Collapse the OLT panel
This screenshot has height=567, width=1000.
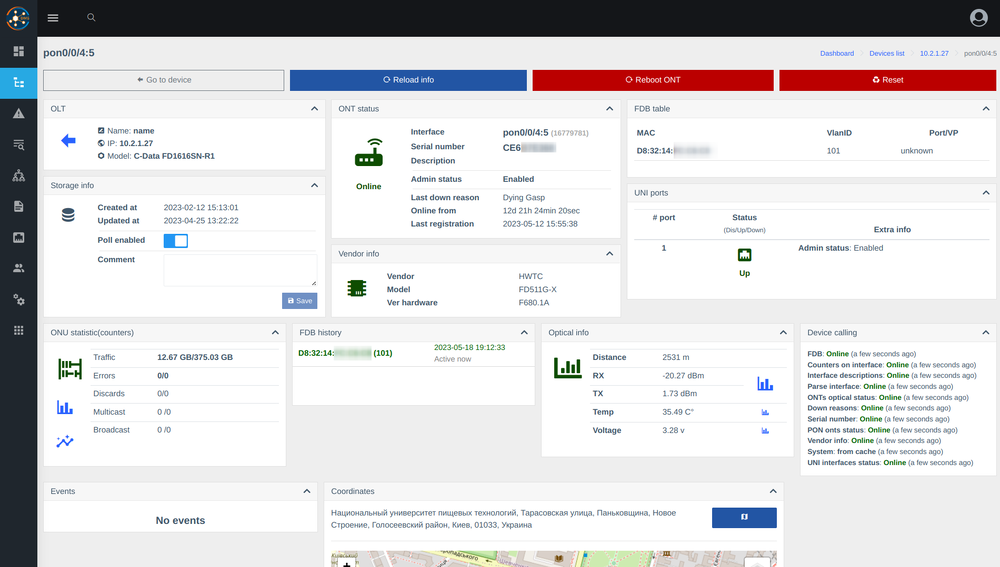click(x=313, y=108)
